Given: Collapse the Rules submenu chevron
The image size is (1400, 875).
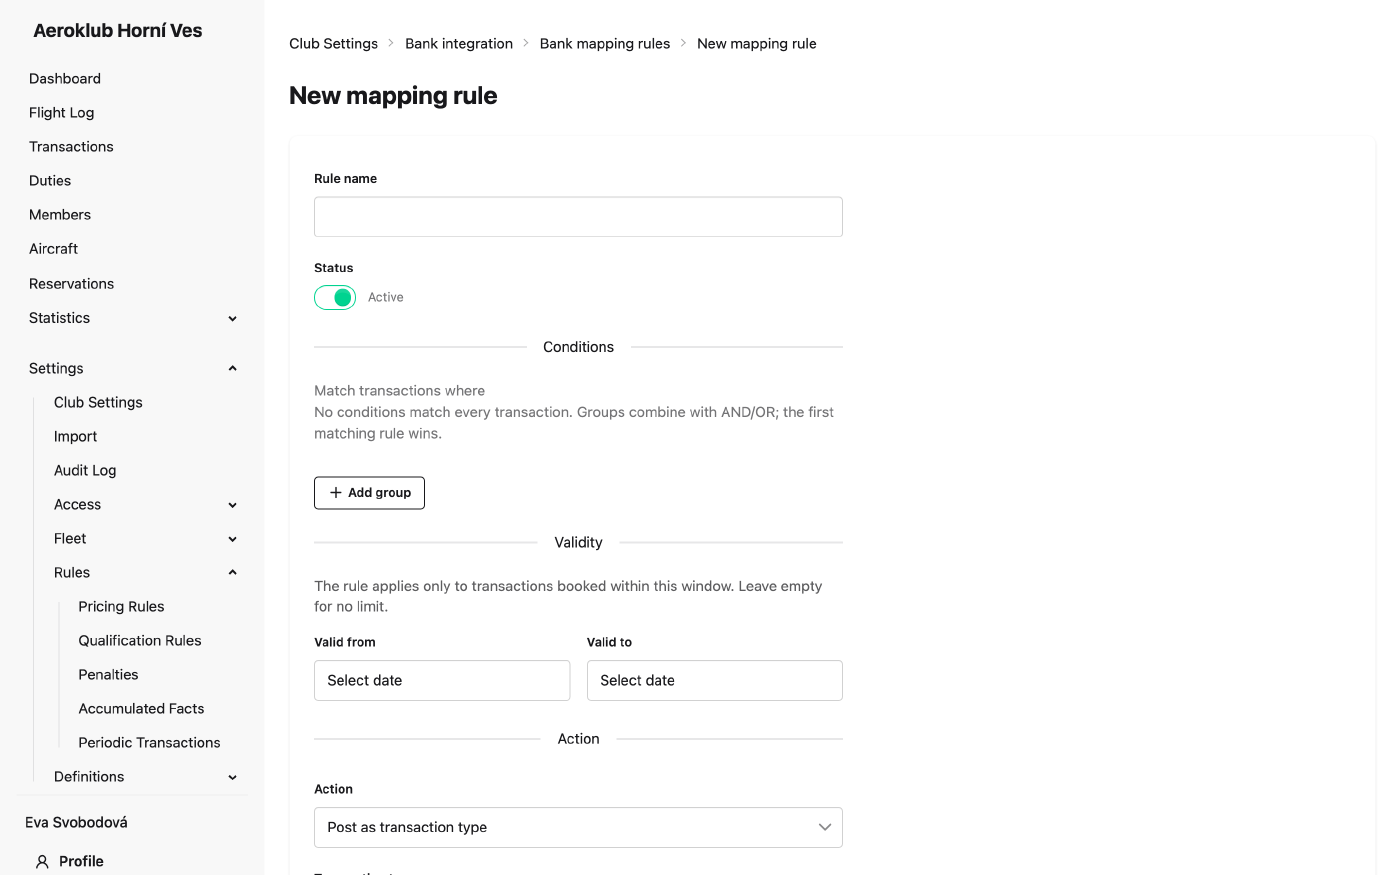Looking at the screenshot, I should tap(232, 573).
